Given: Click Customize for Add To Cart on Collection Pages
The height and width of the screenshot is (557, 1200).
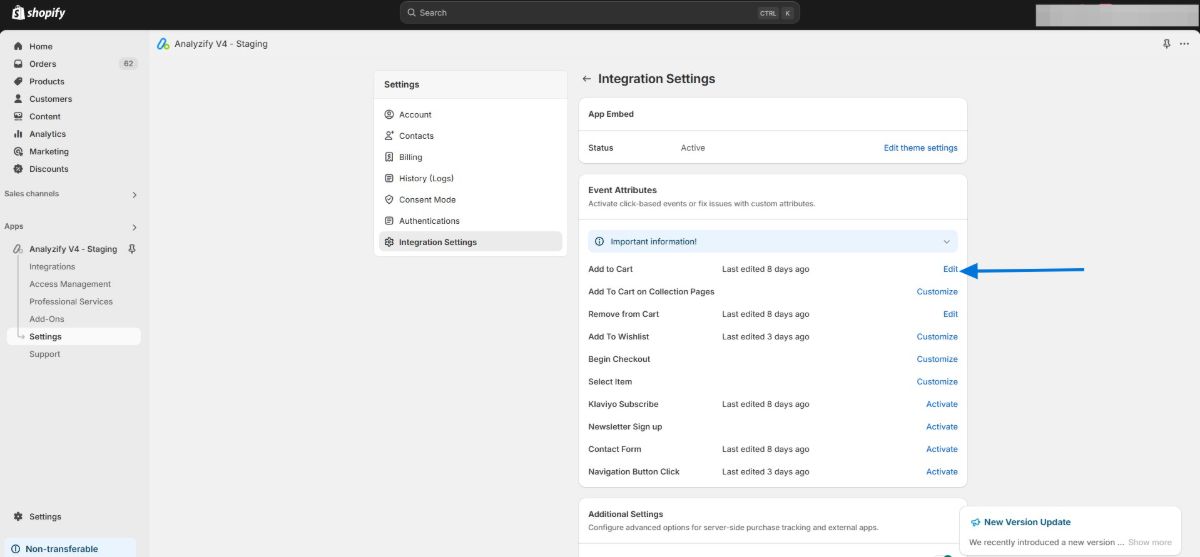Looking at the screenshot, I should [937, 292].
